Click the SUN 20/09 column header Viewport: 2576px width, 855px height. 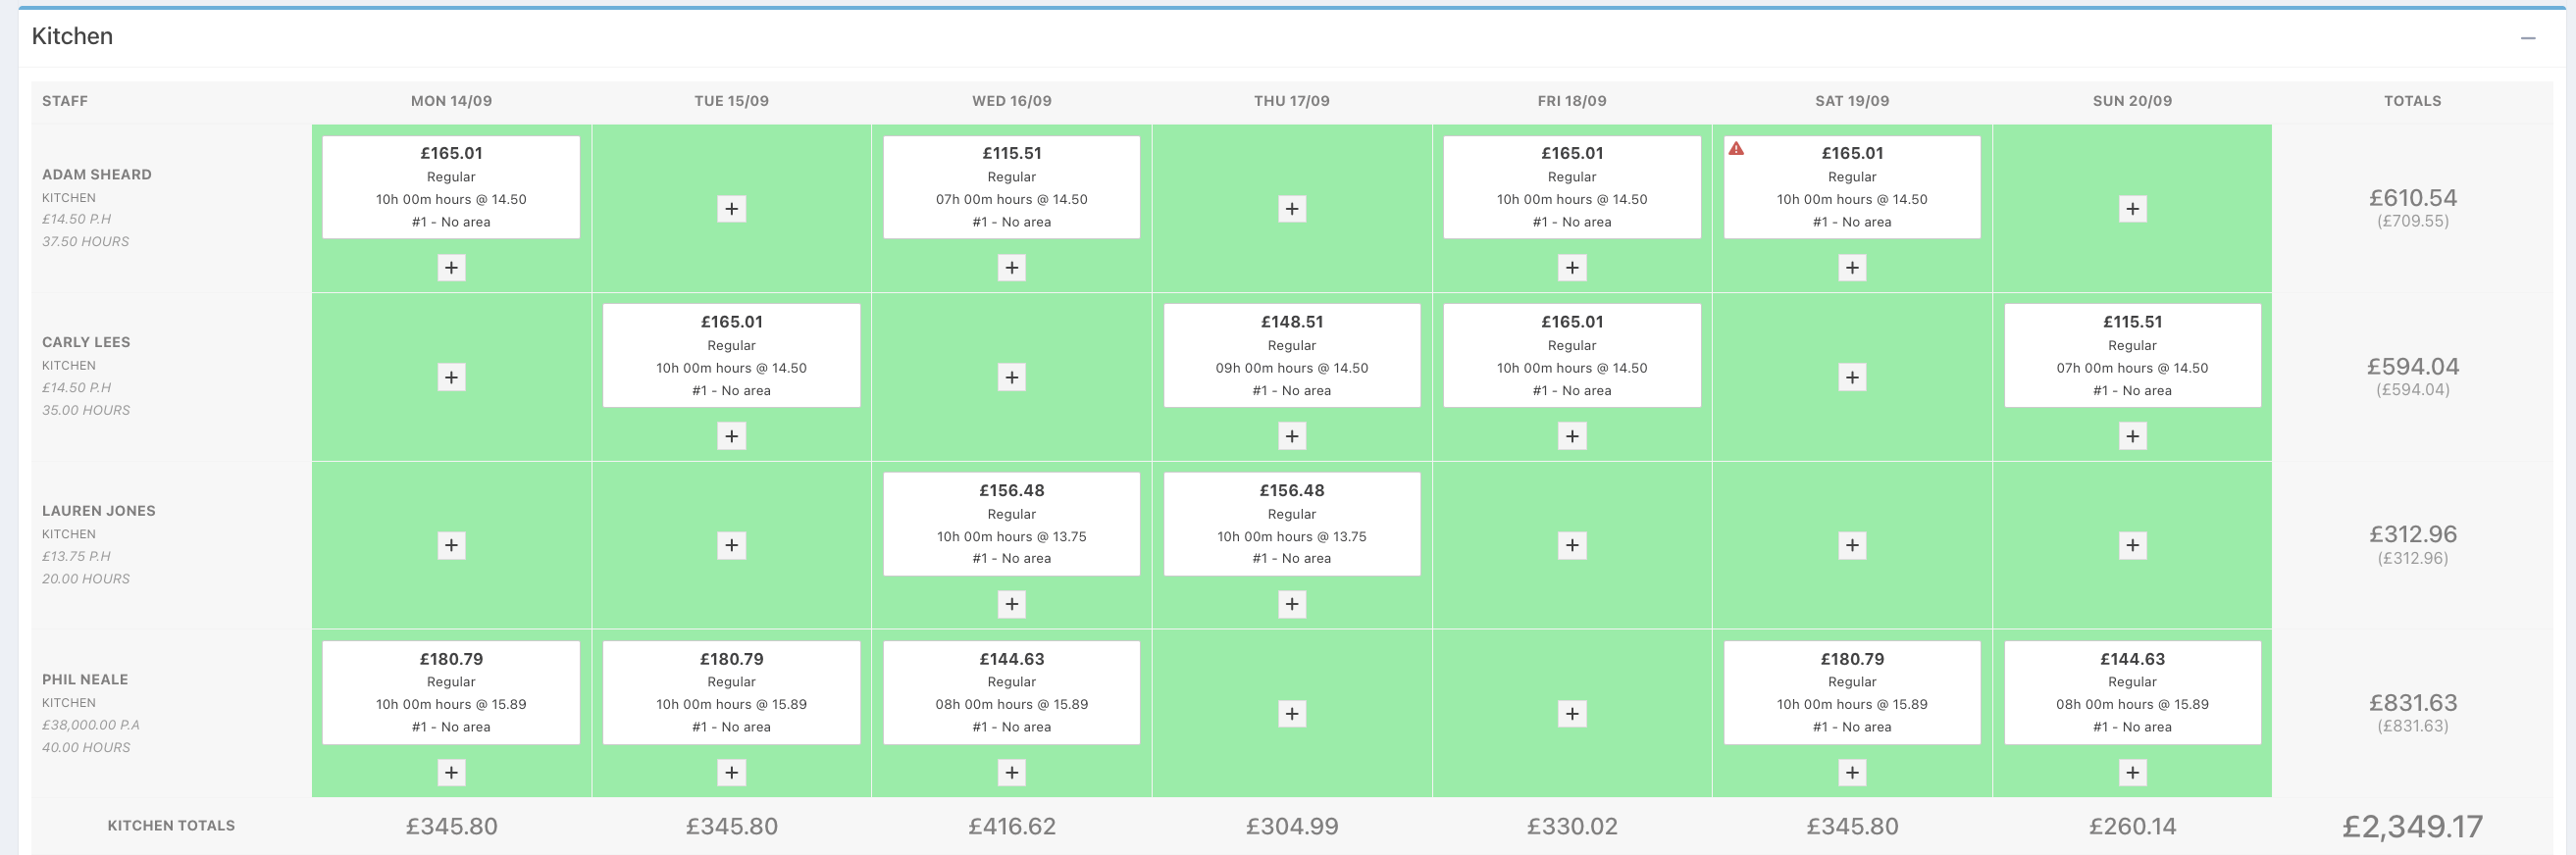pos(2132,101)
